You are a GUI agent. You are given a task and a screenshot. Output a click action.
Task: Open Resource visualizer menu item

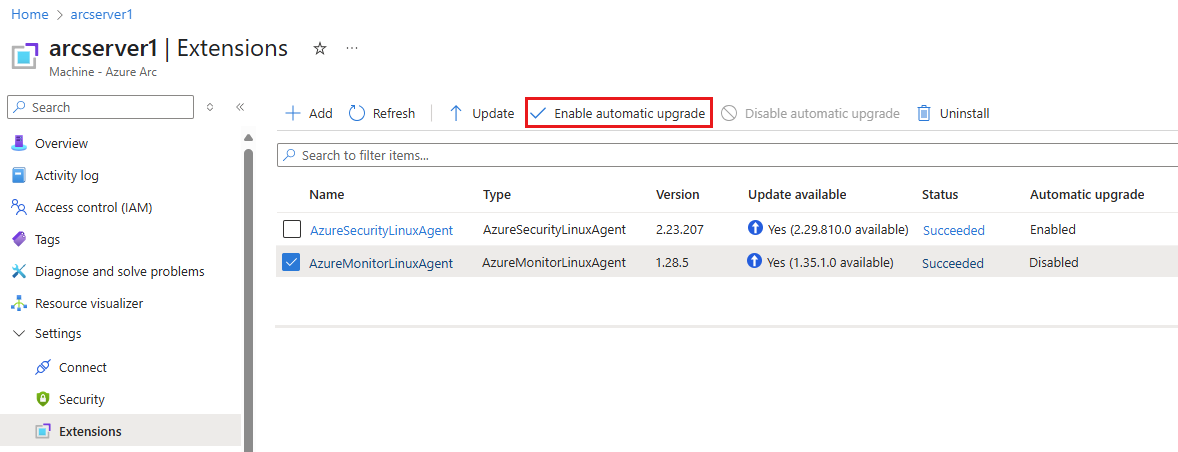(89, 304)
